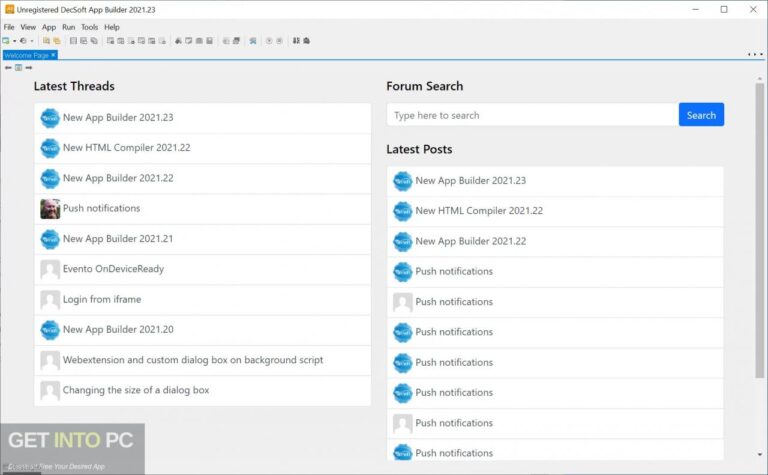
Task: Click avatar beside 'New HTML Compiler 2021.22' in Latest Posts
Action: point(403,211)
